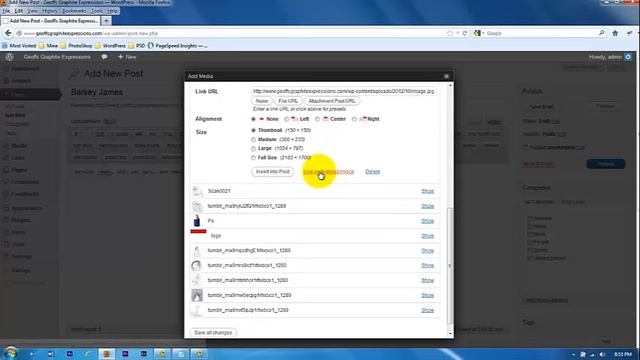Click the dialog scrollbar down arrow
The image size is (640, 360).
click(x=450, y=334)
